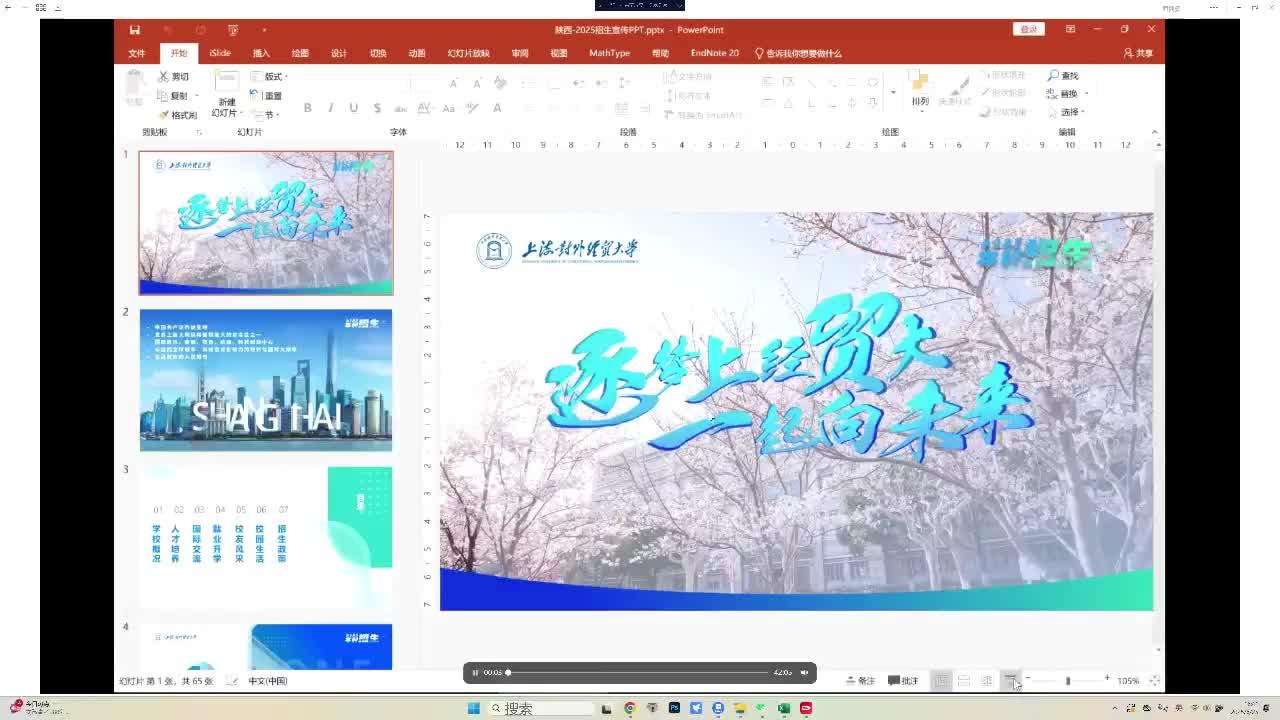Pause the video playback

pyautogui.click(x=475, y=673)
